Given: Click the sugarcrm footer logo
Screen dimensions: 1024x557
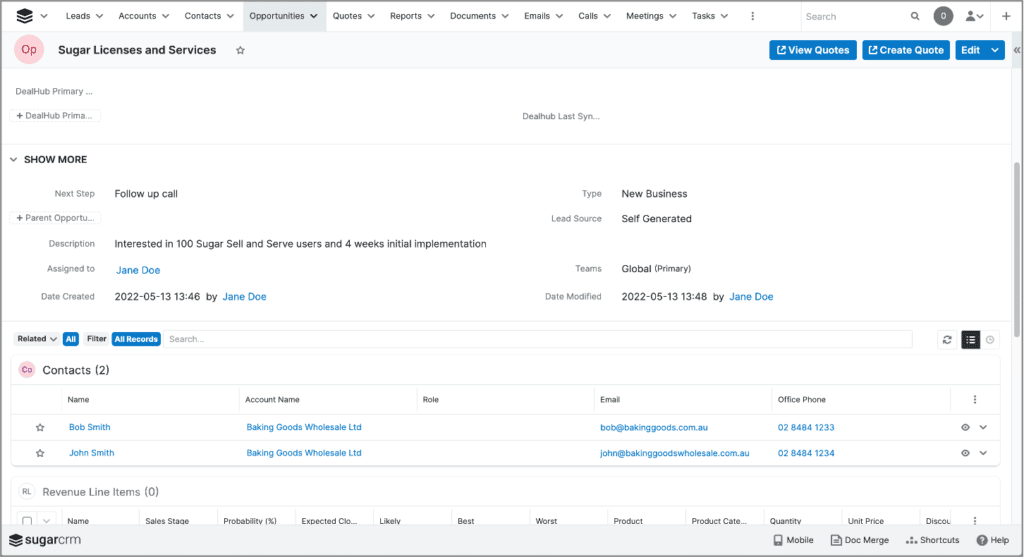Looking at the screenshot, I should pos(45,540).
